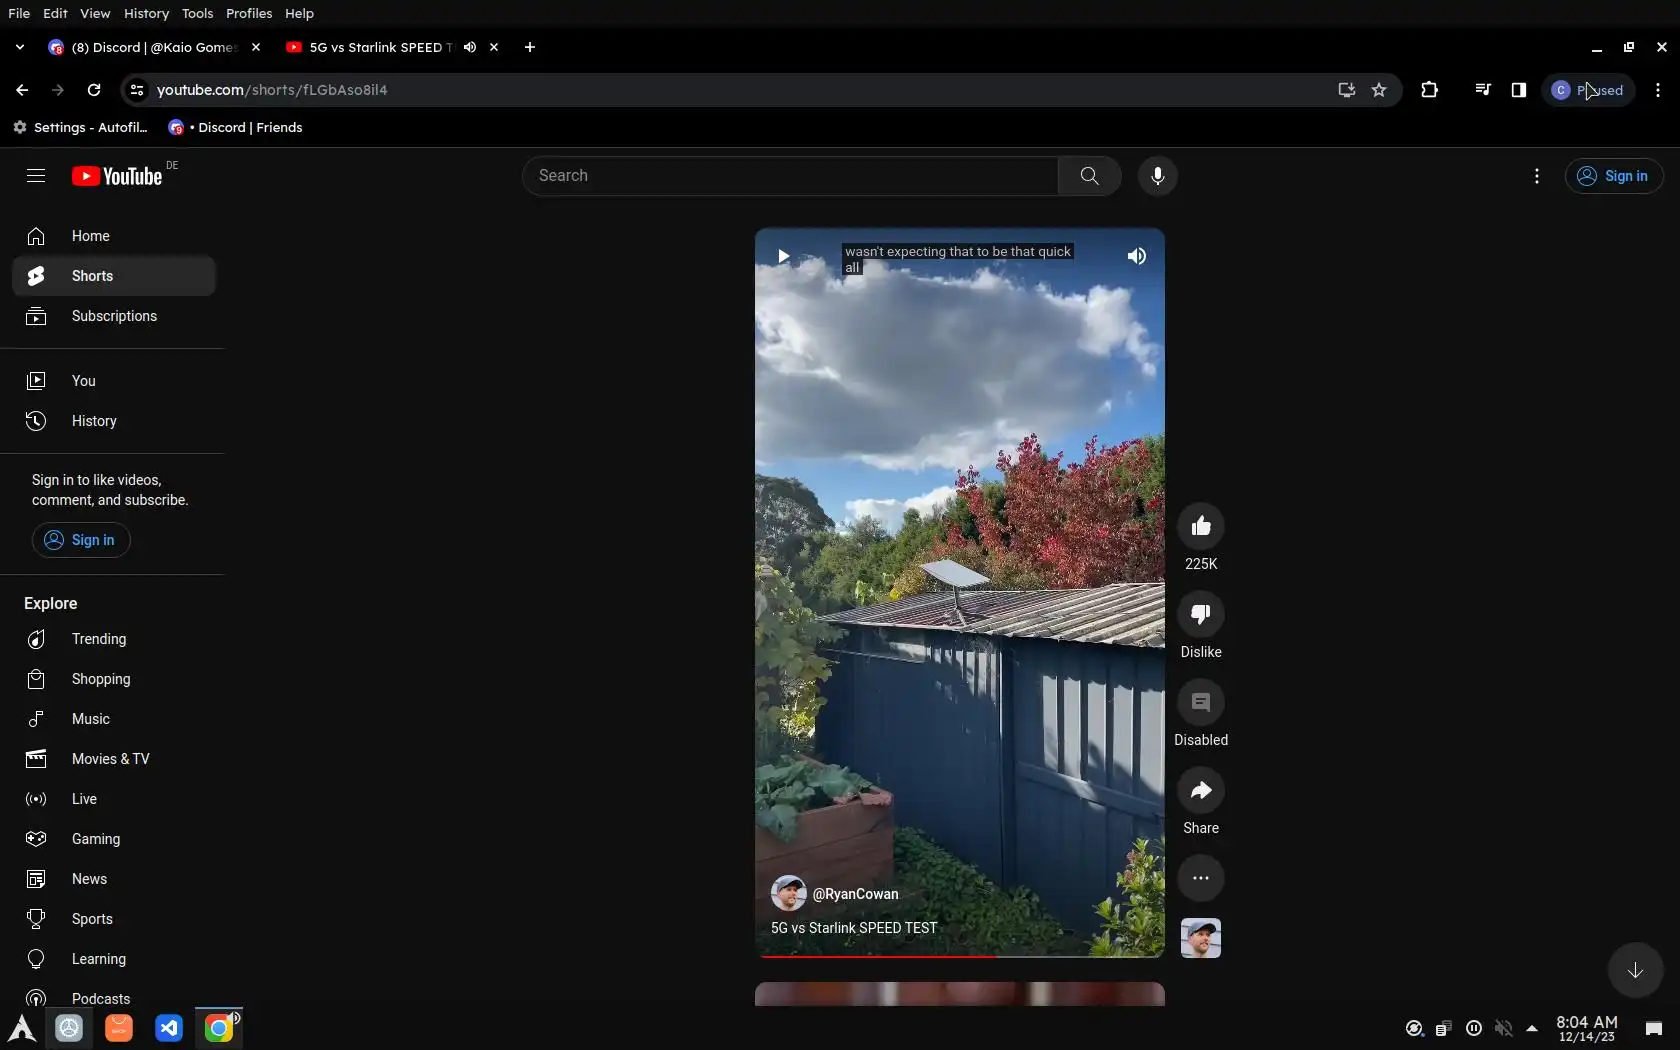Open the @RyanCowan channel link
This screenshot has height=1050, width=1680.
855,894
